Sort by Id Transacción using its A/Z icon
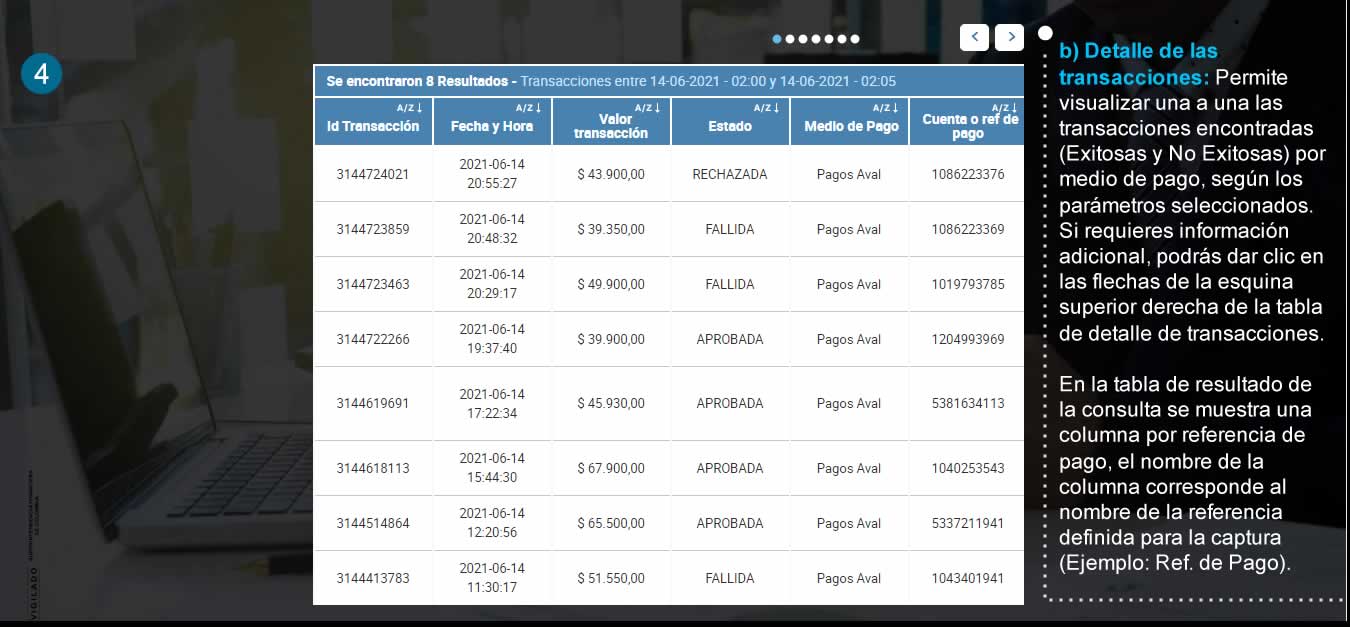 [x=409, y=107]
